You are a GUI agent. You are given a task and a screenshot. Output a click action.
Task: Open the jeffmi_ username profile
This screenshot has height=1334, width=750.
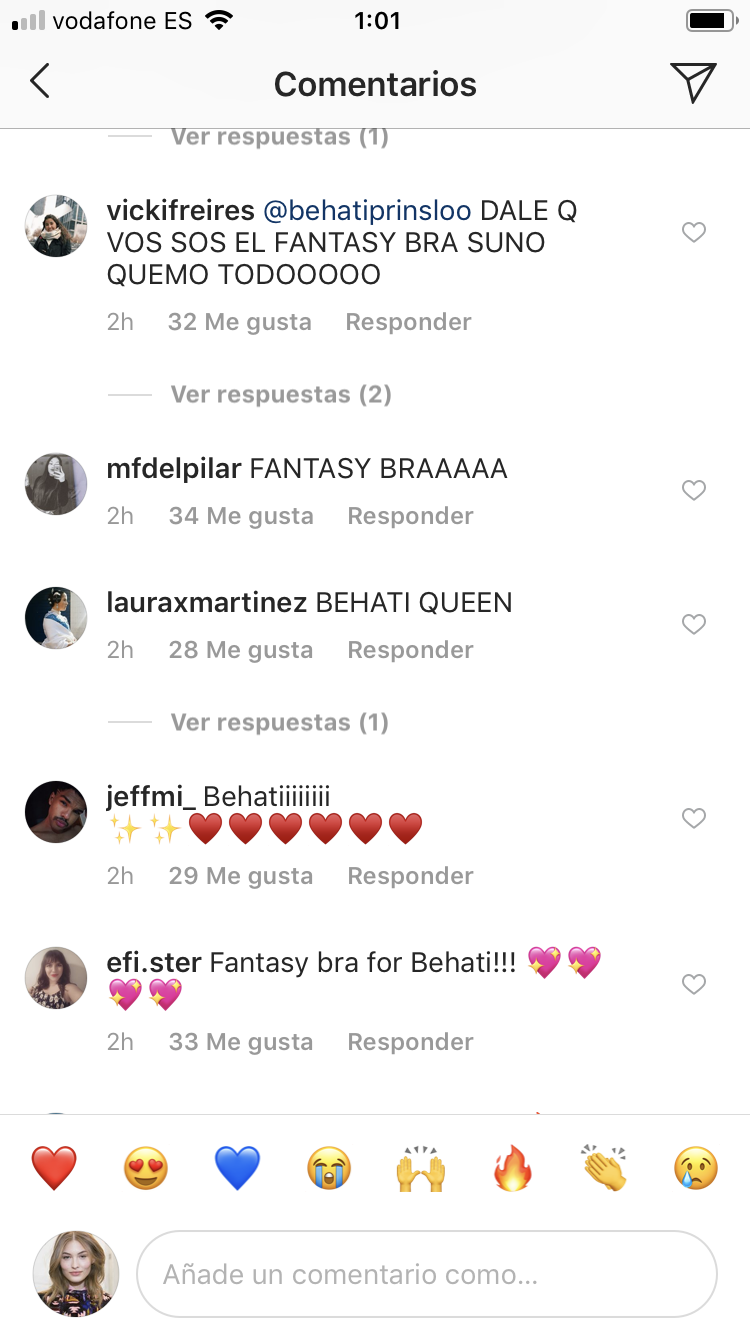coord(150,797)
